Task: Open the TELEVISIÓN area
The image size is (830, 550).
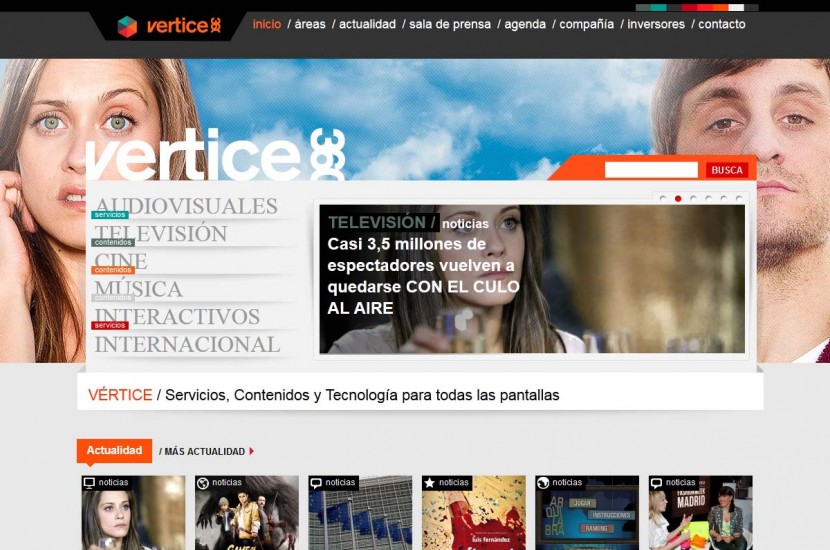Action: [161, 233]
